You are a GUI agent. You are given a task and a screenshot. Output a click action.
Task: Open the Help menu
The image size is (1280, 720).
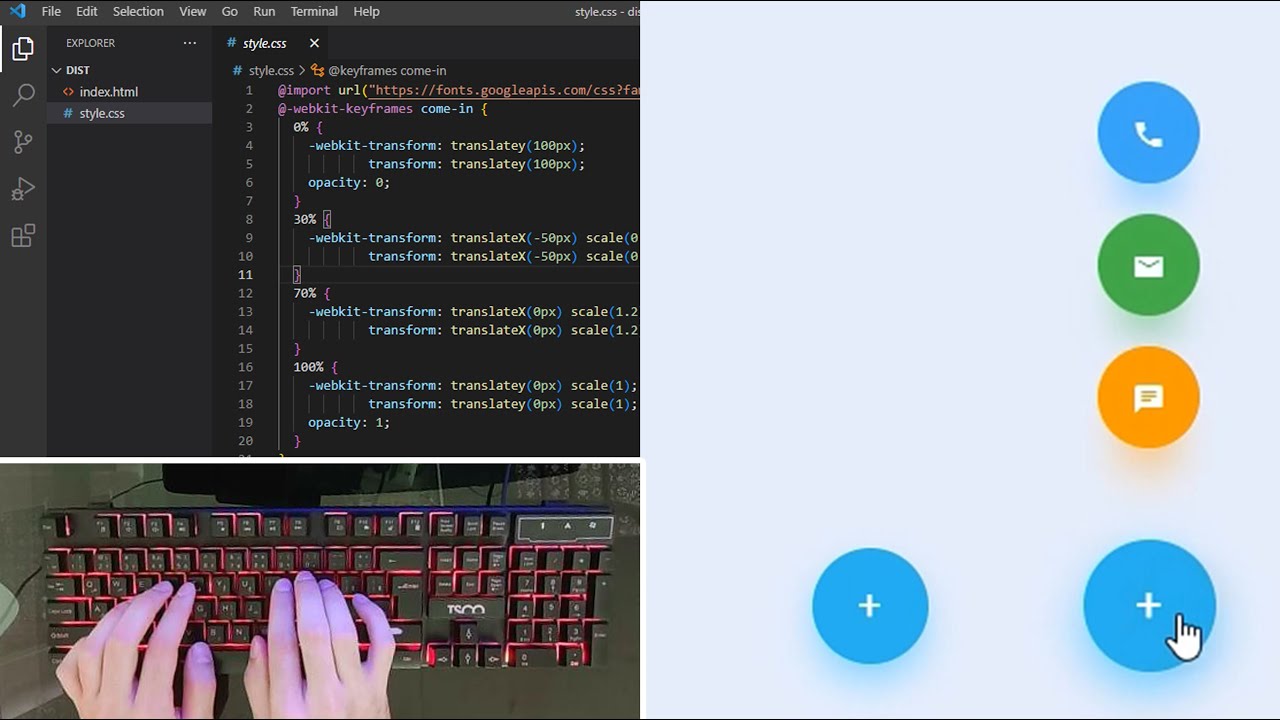click(367, 11)
